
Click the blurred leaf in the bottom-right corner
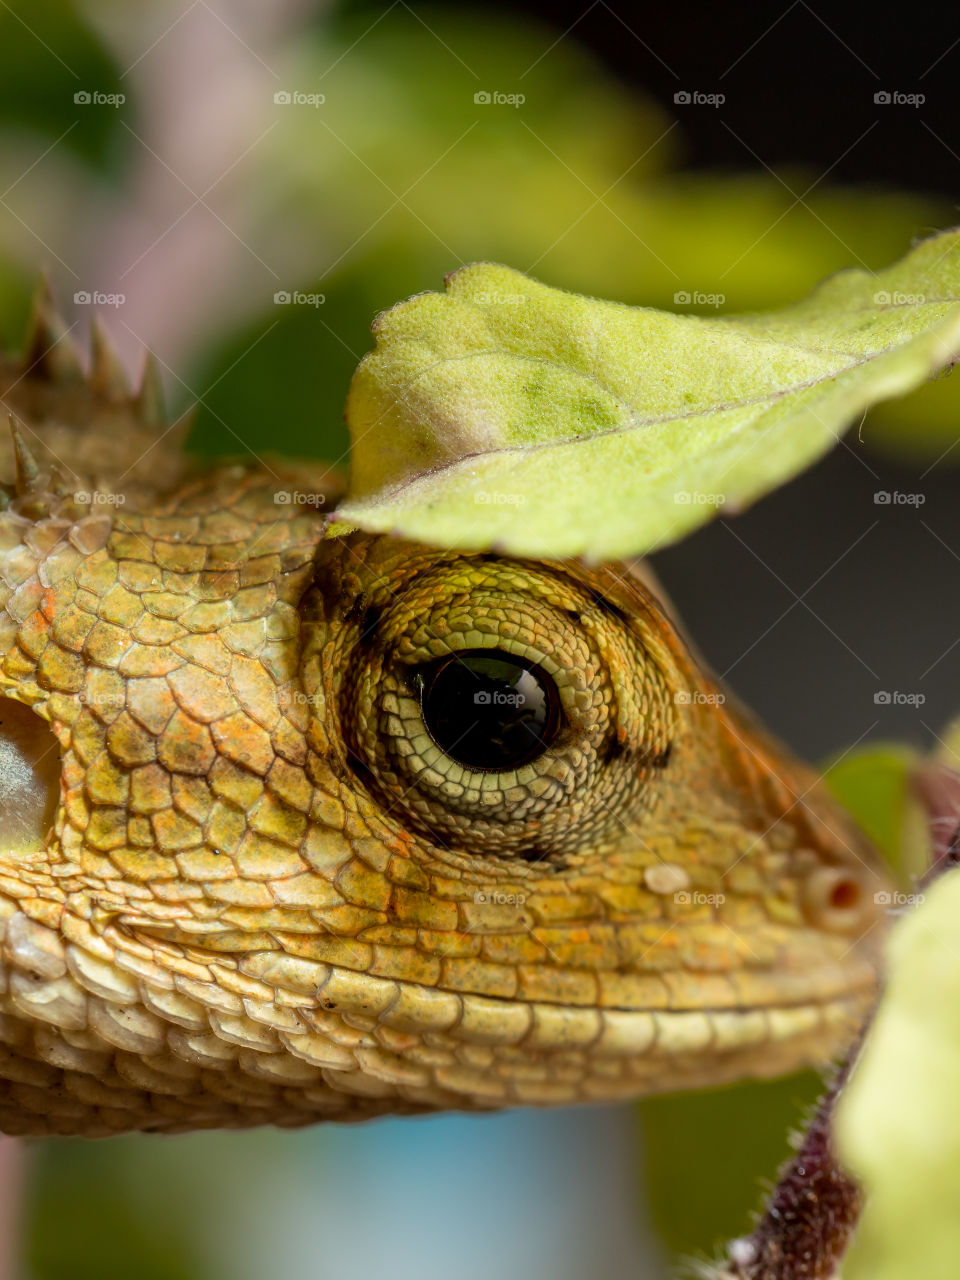point(905,1100)
